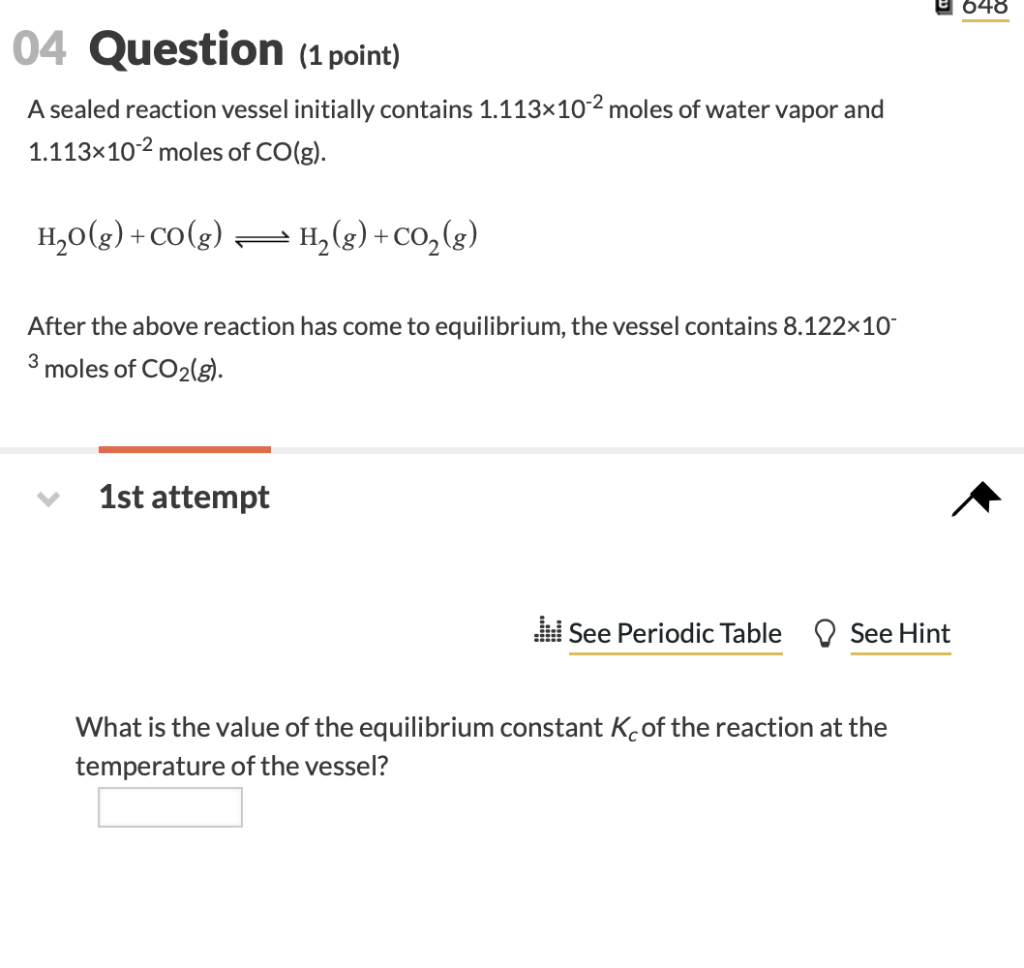The width and height of the screenshot is (1024, 968).
Task: Expand the attempt details using the down arrow
Action: point(47,498)
